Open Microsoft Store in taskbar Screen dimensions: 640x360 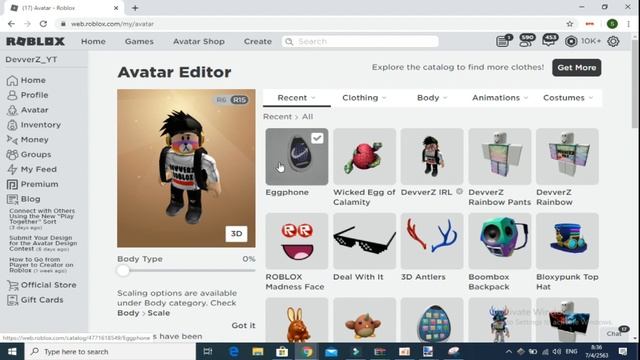click(x=282, y=351)
